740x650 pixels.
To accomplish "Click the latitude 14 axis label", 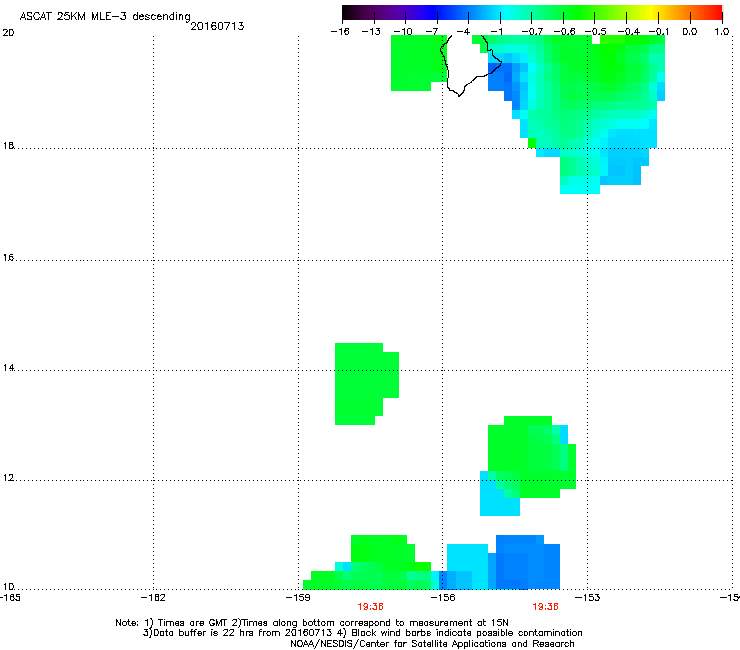I will [8, 367].
